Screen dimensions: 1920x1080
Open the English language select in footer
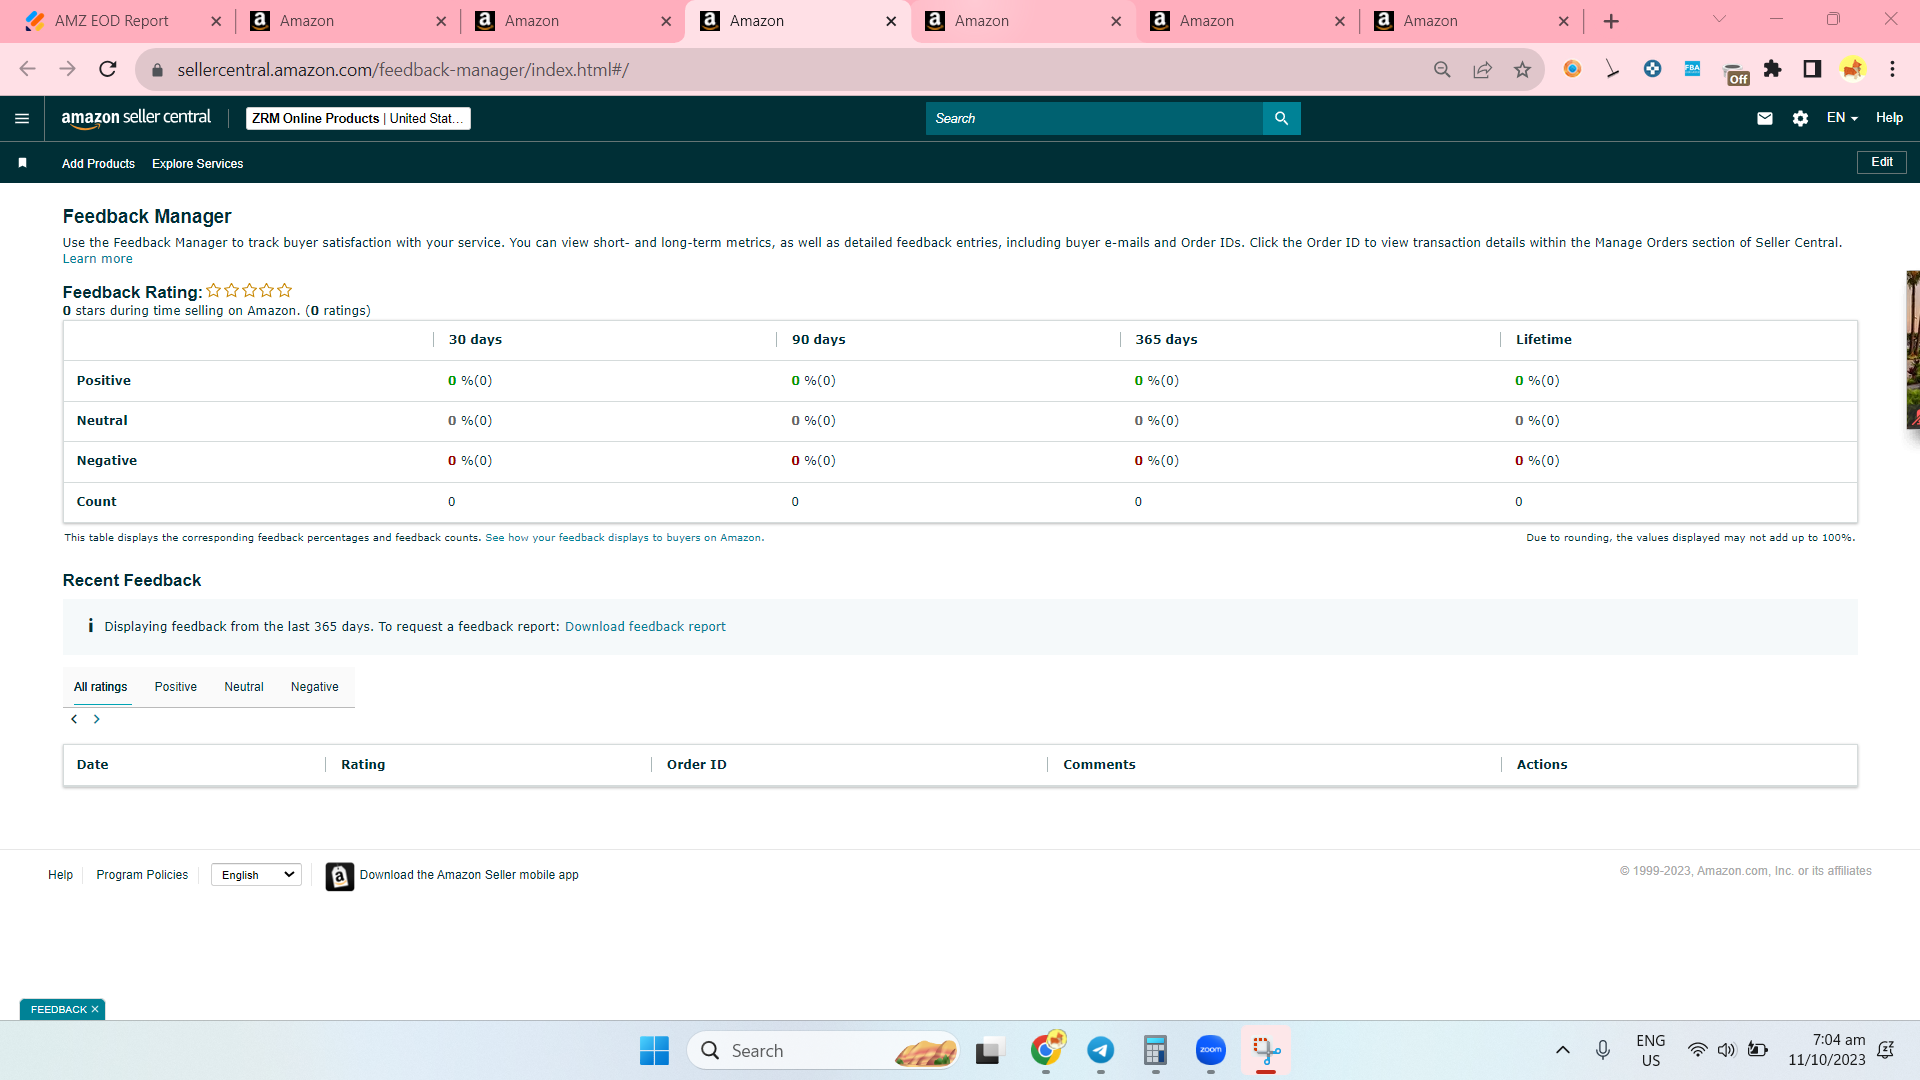pos(257,875)
